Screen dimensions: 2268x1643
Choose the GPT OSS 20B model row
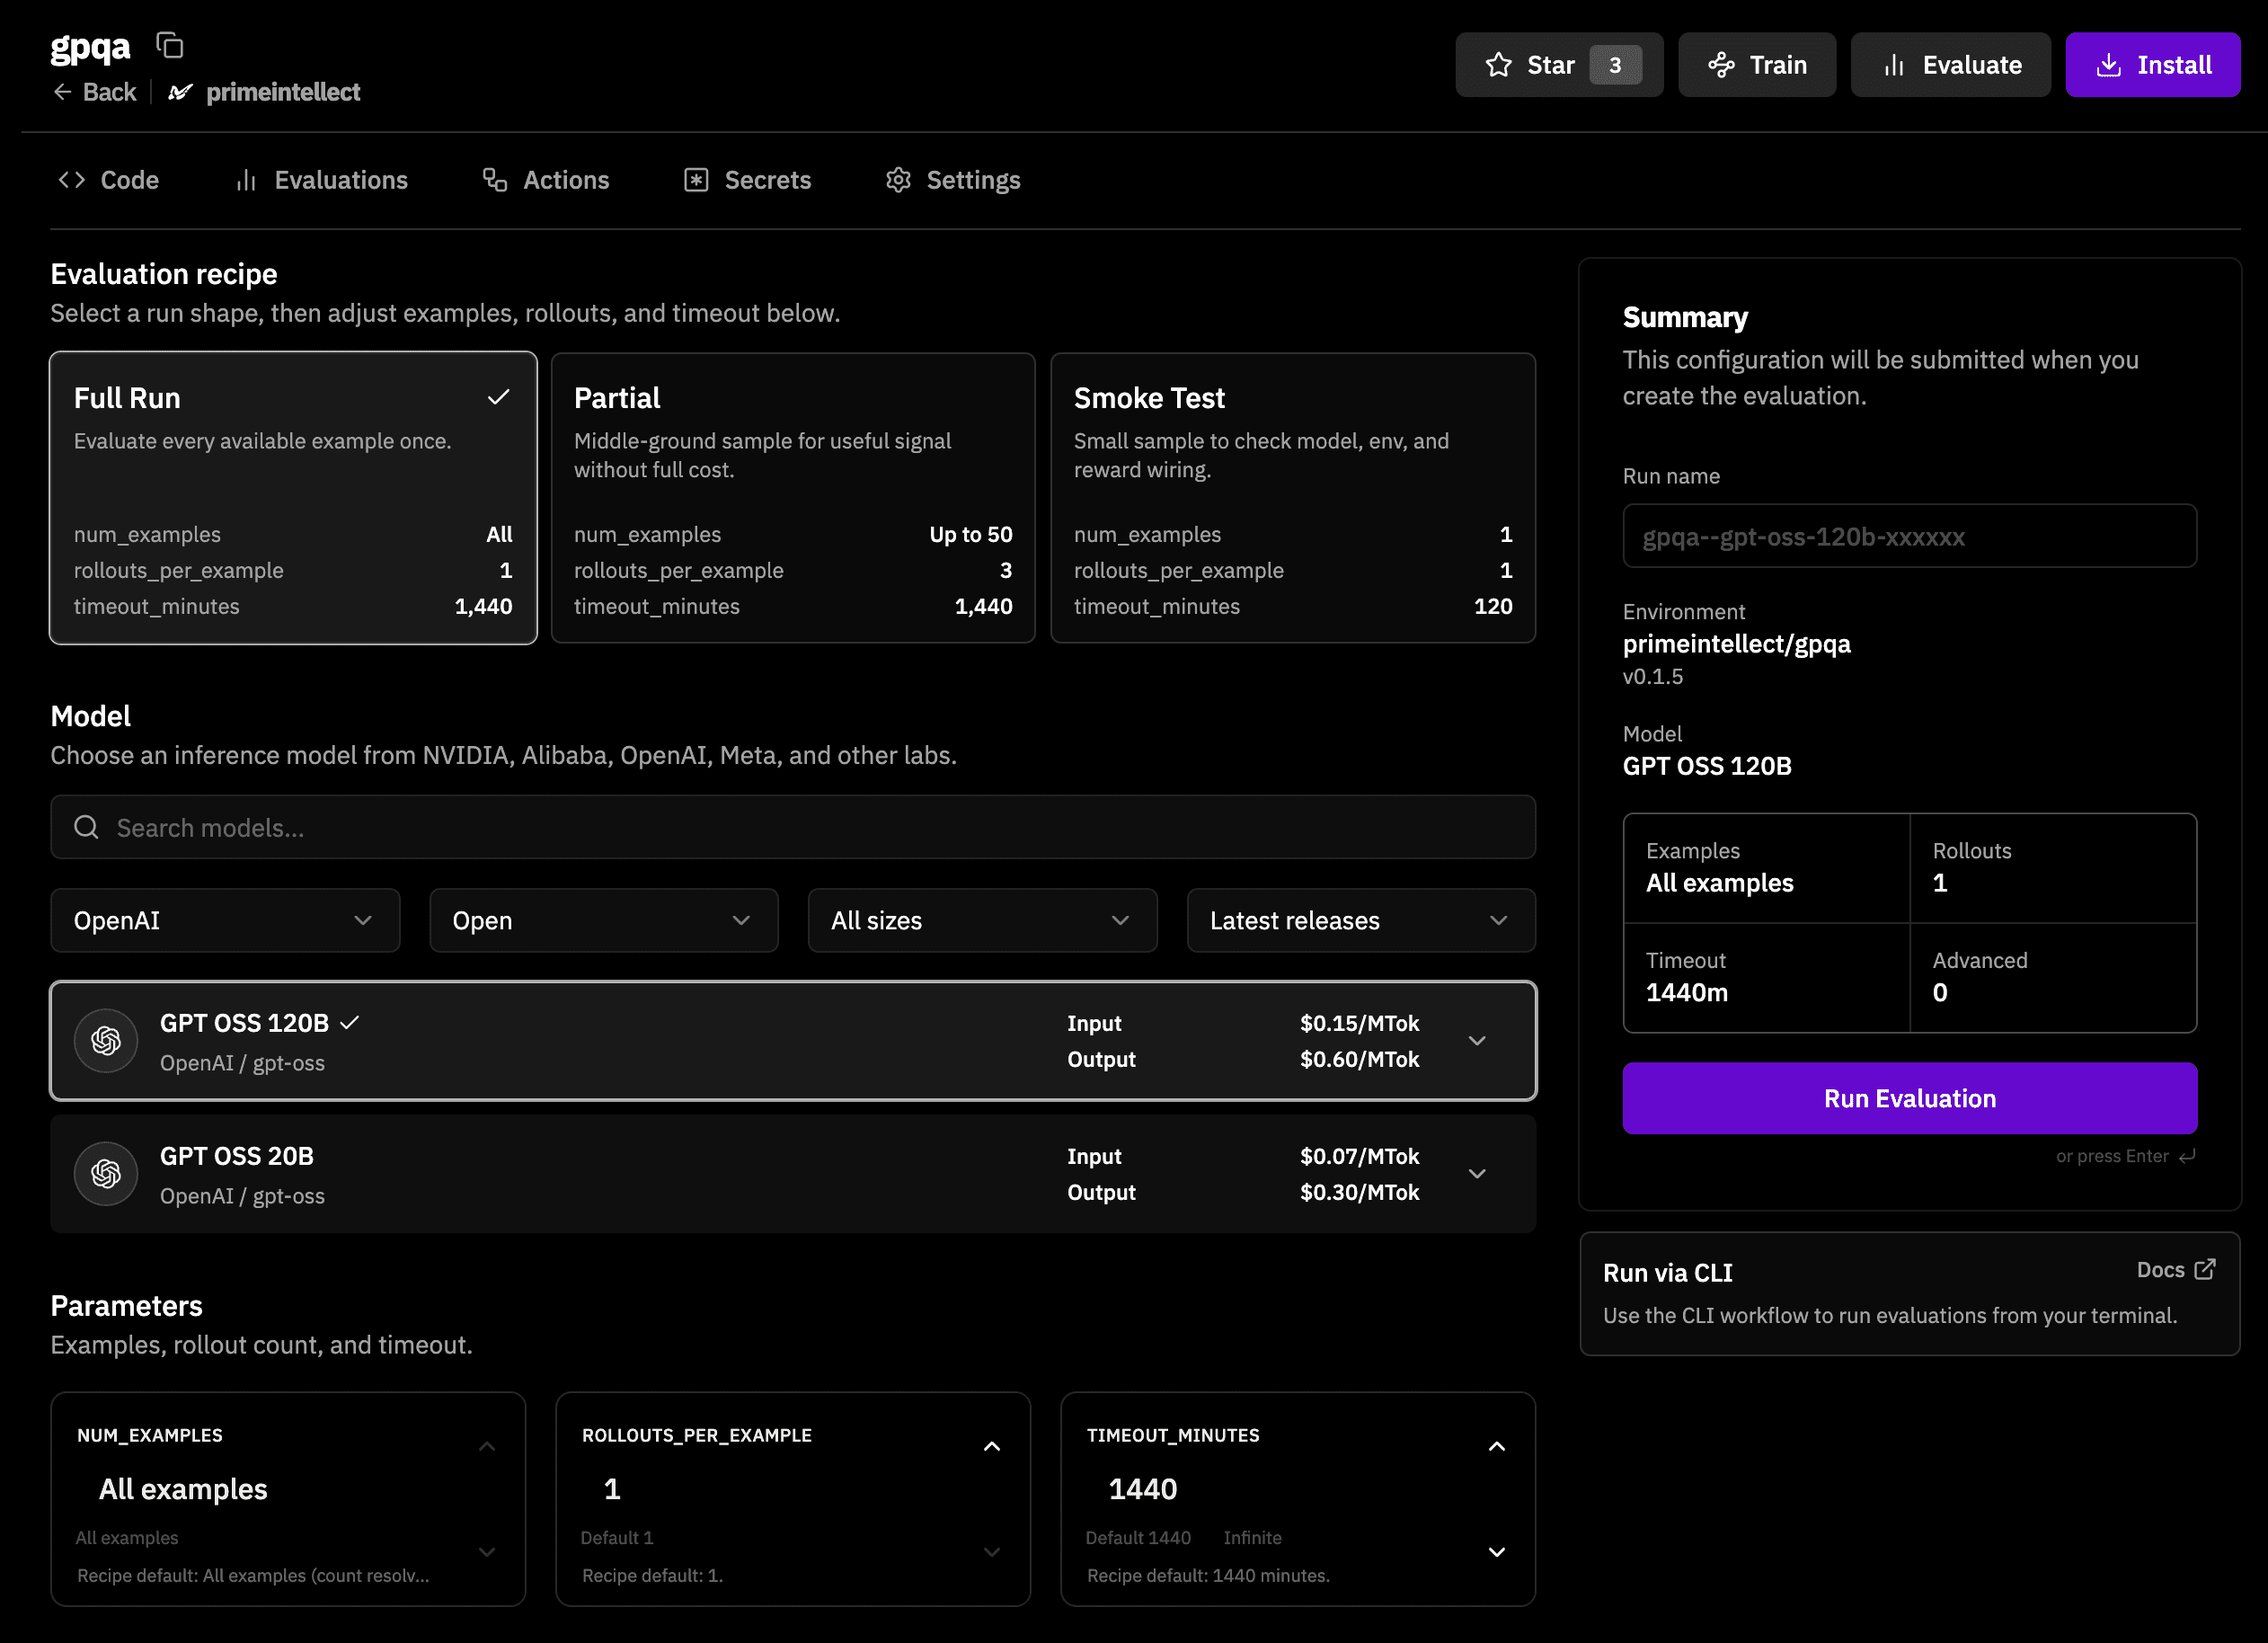click(793, 1174)
